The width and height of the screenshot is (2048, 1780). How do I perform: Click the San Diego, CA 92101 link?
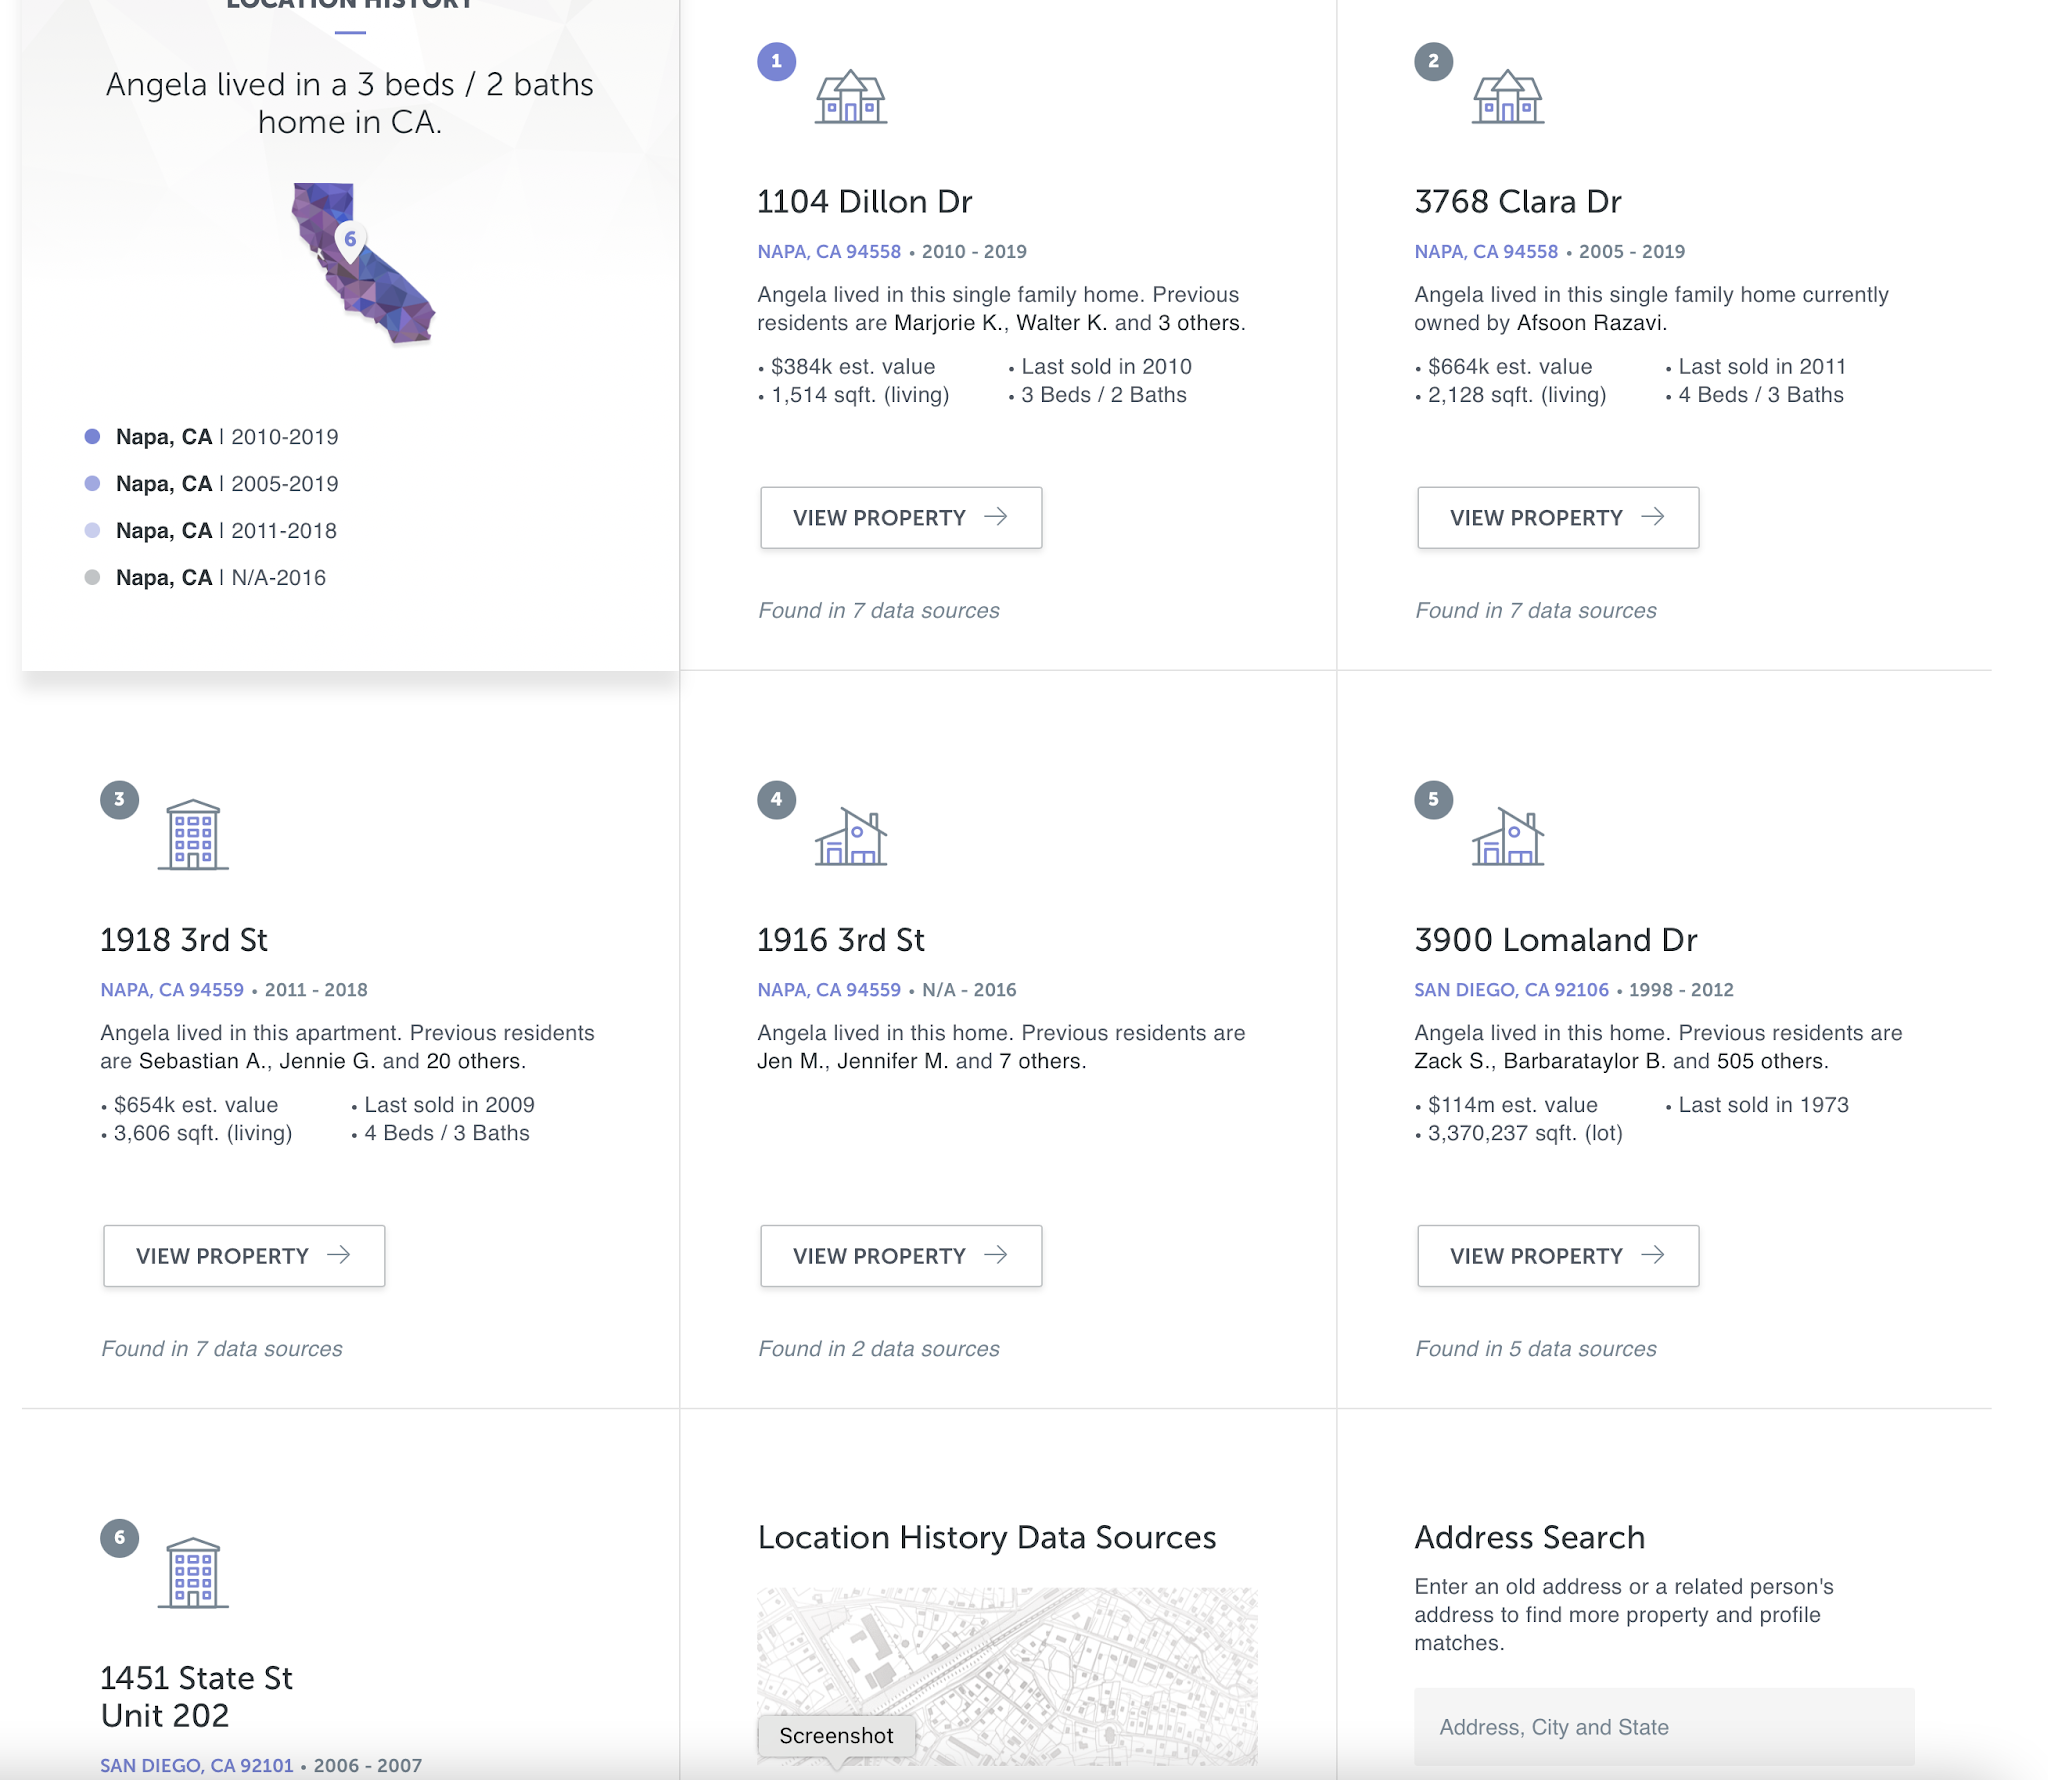click(x=196, y=1766)
